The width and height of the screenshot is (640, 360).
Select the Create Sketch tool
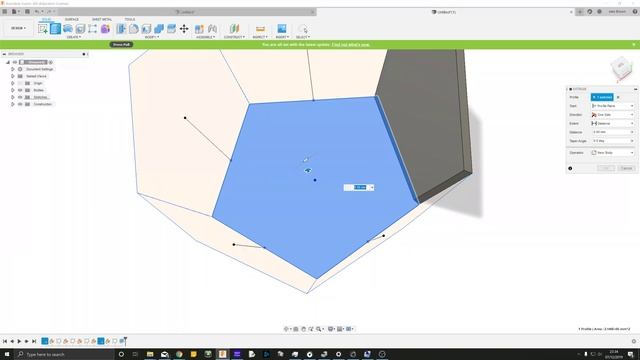[43, 29]
